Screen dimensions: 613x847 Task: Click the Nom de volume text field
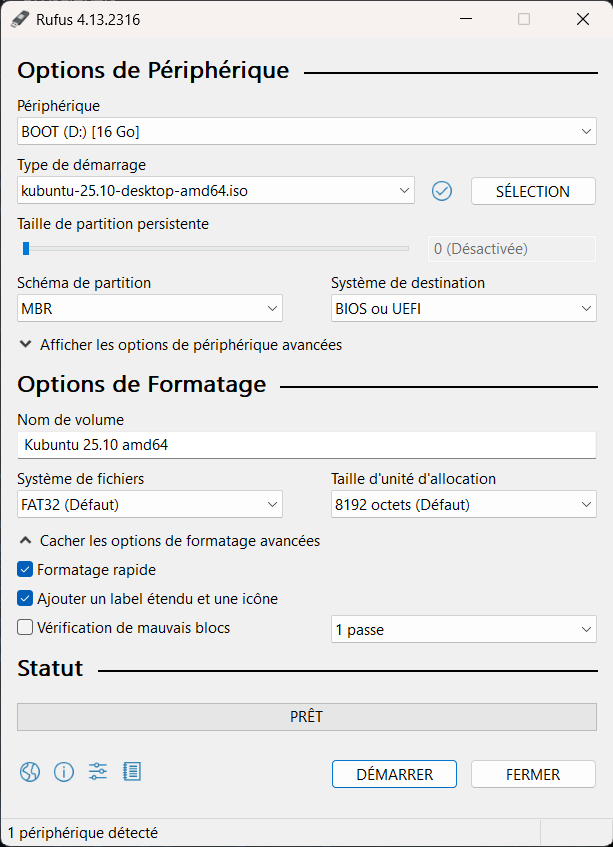point(307,445)
